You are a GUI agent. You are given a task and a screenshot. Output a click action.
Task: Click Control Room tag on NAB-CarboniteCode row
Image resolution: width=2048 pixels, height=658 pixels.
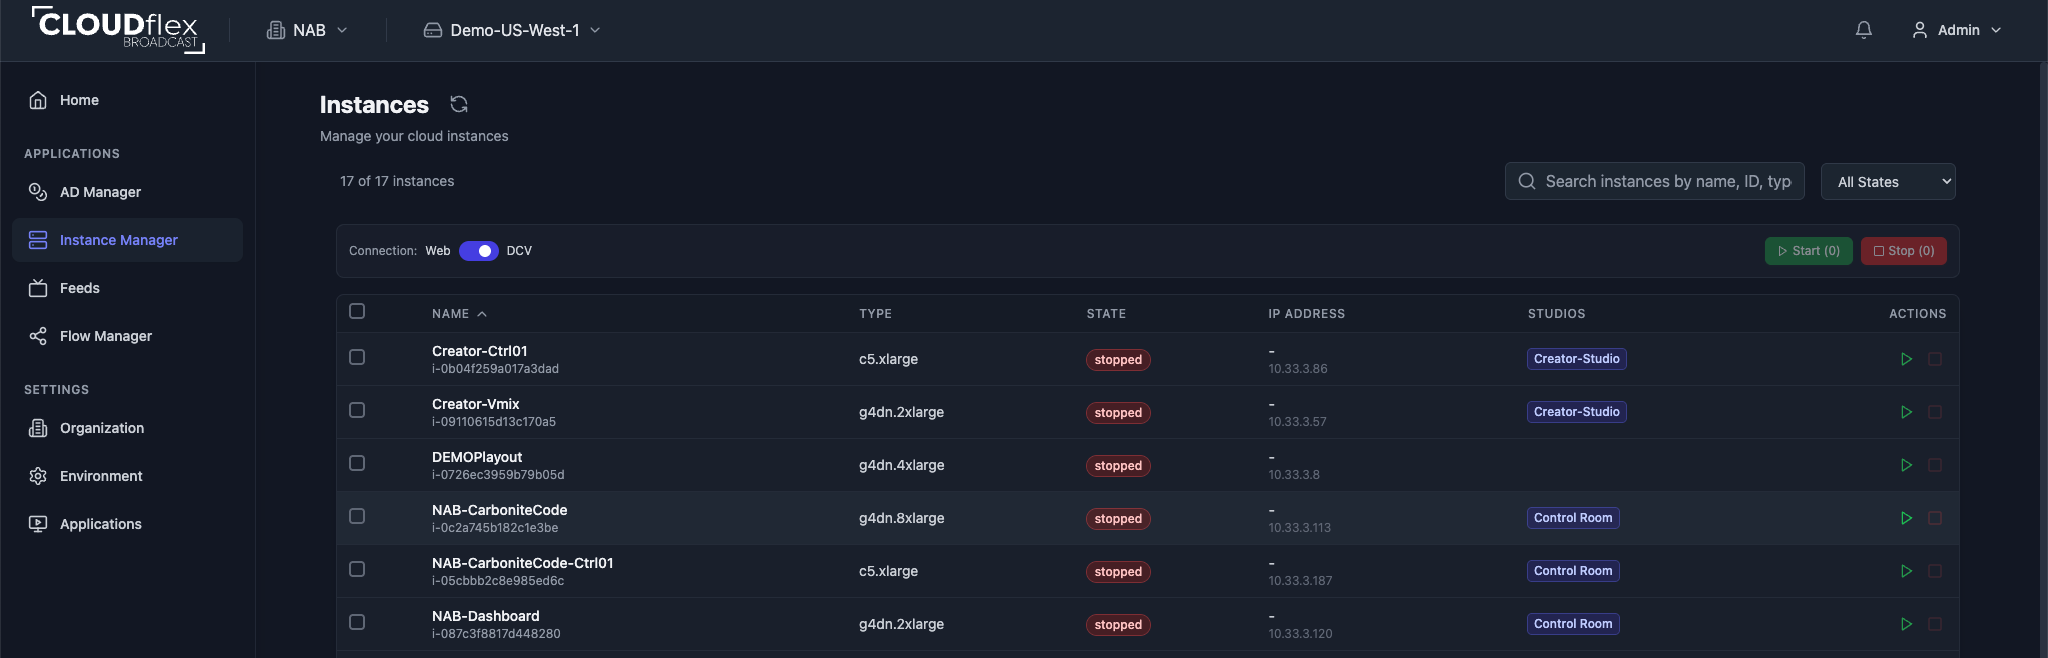coord(1573,518)
